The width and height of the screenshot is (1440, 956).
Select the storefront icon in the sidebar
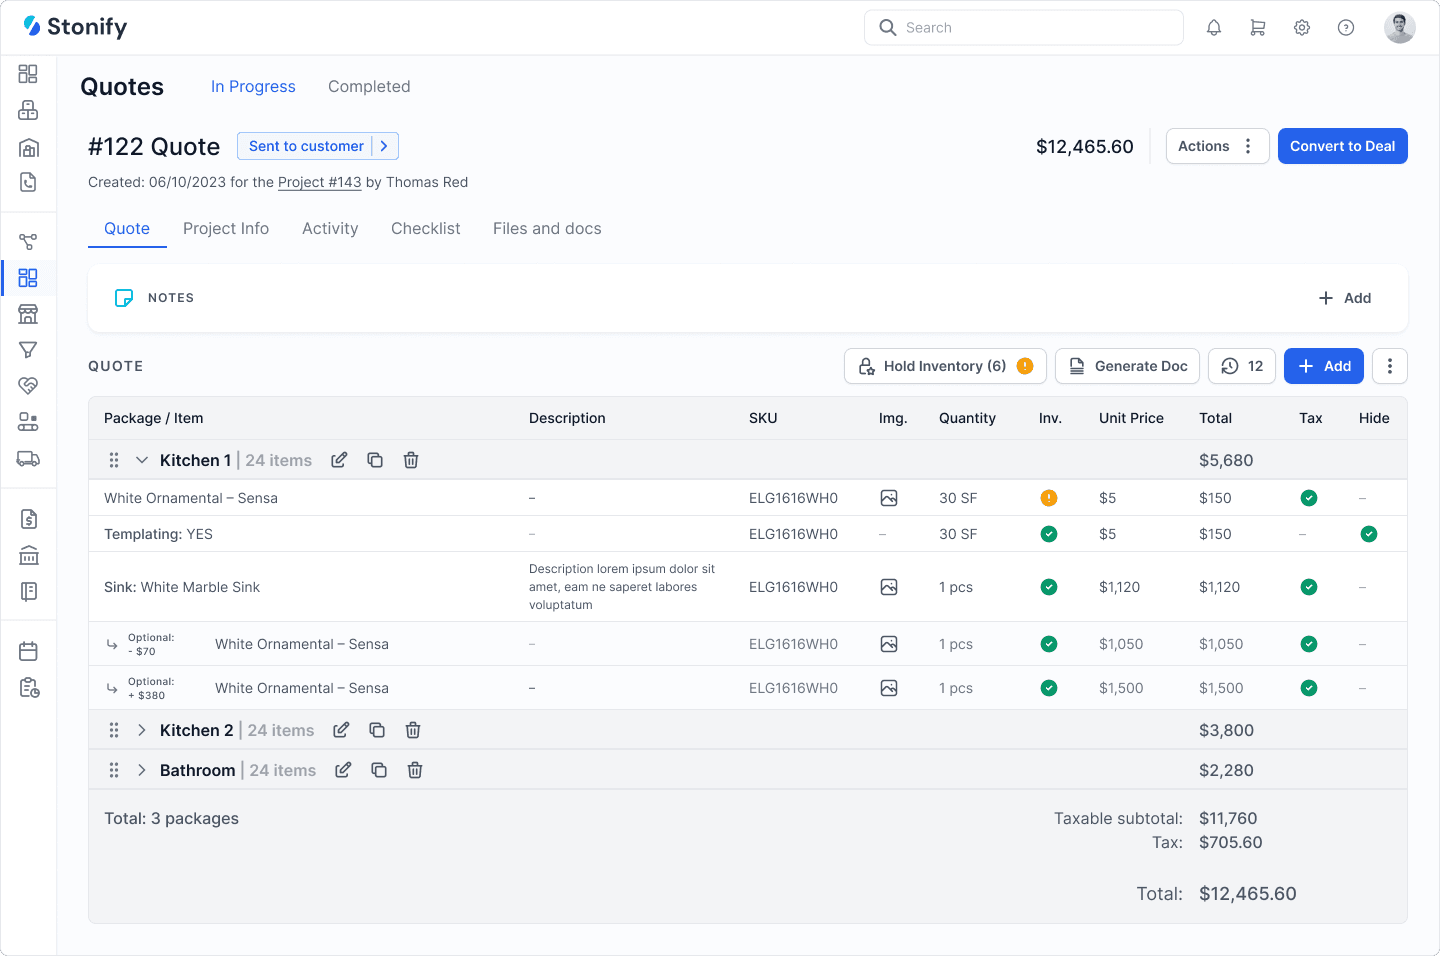click(28, 314)
